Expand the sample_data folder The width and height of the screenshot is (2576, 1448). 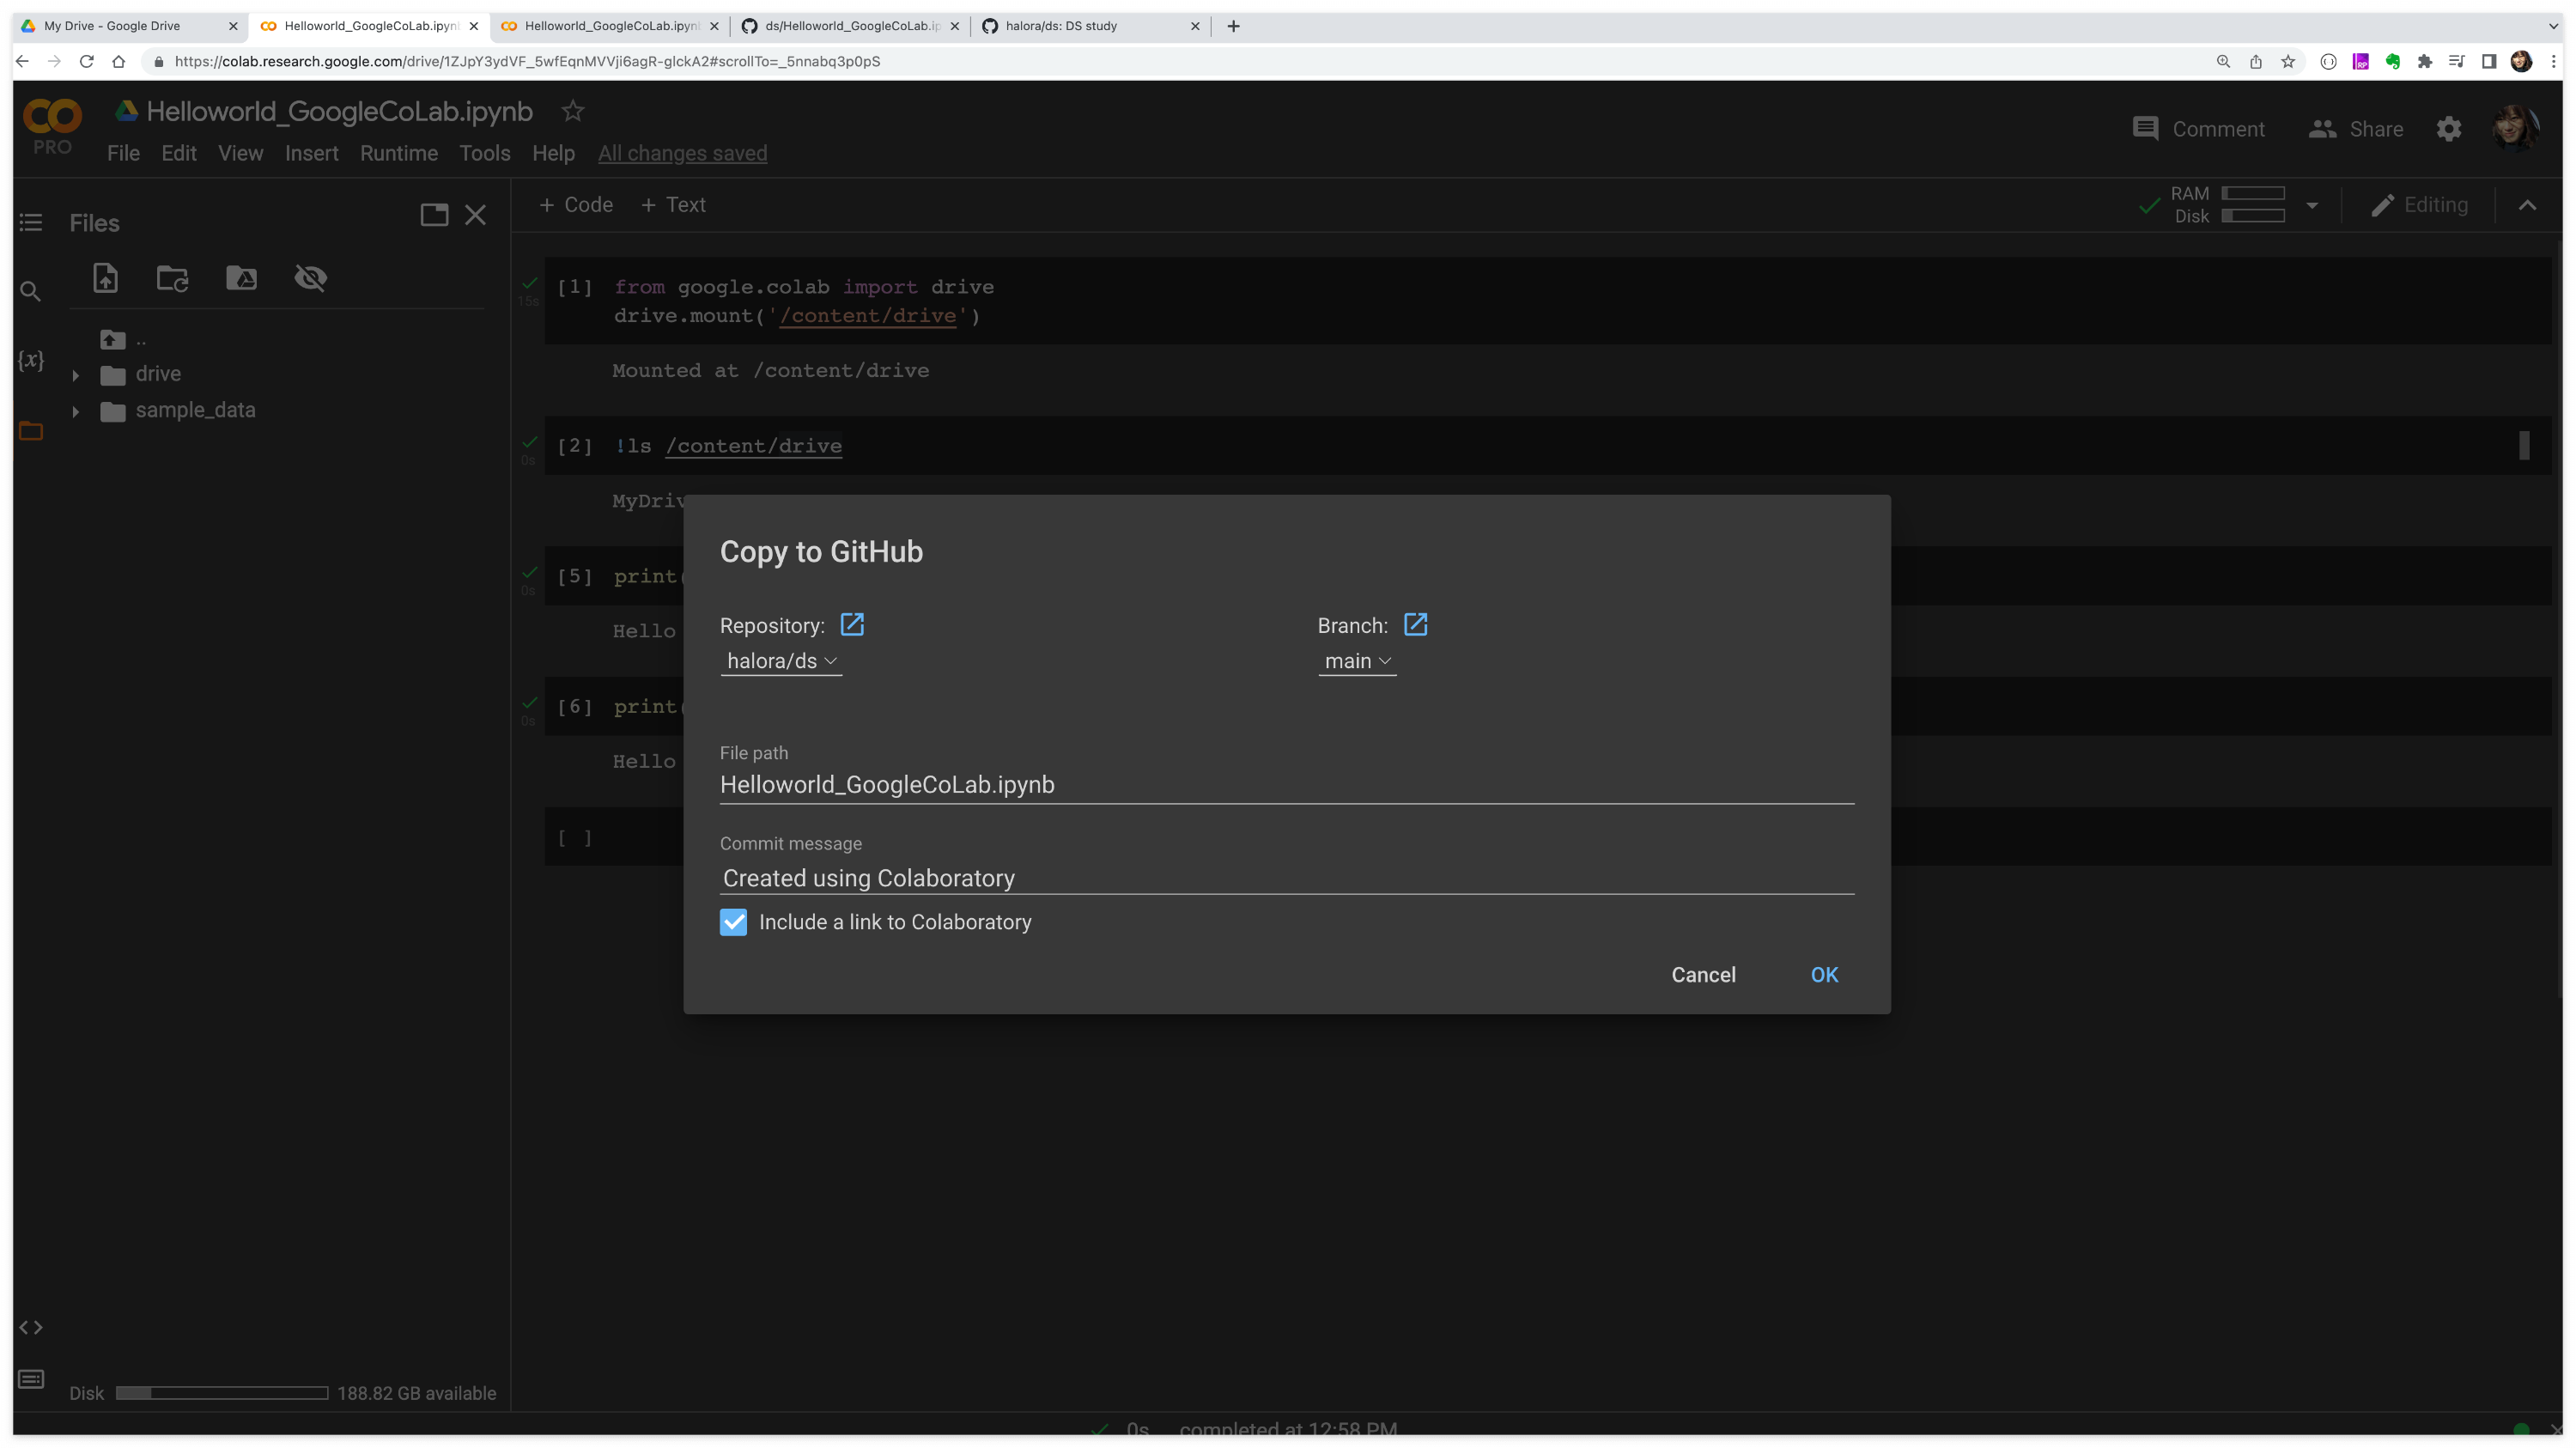pyautogui.click(x=76, y=412)
